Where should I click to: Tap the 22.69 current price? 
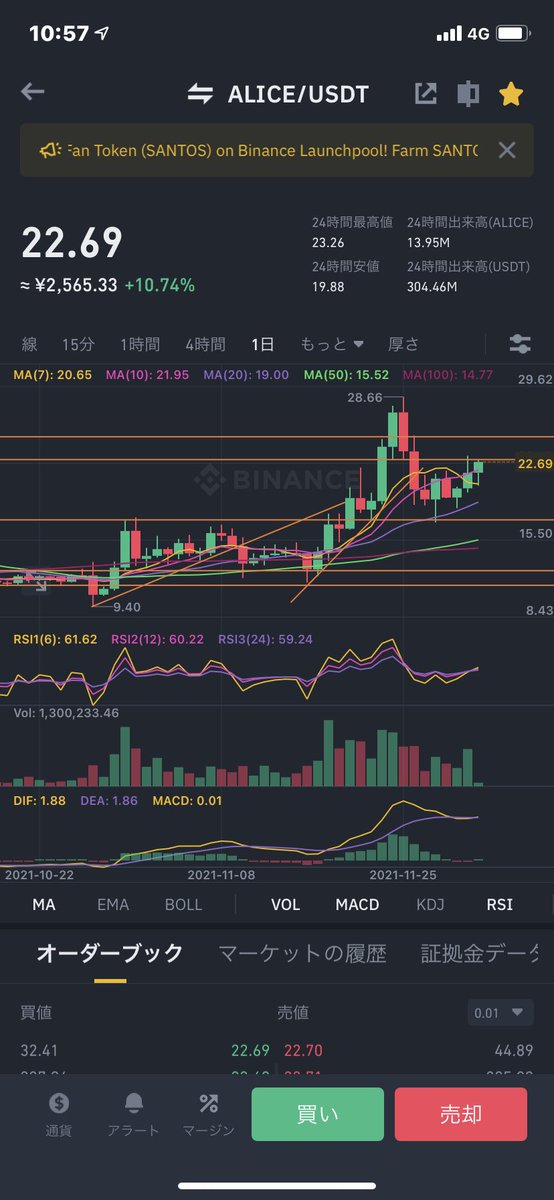(72, 243)
